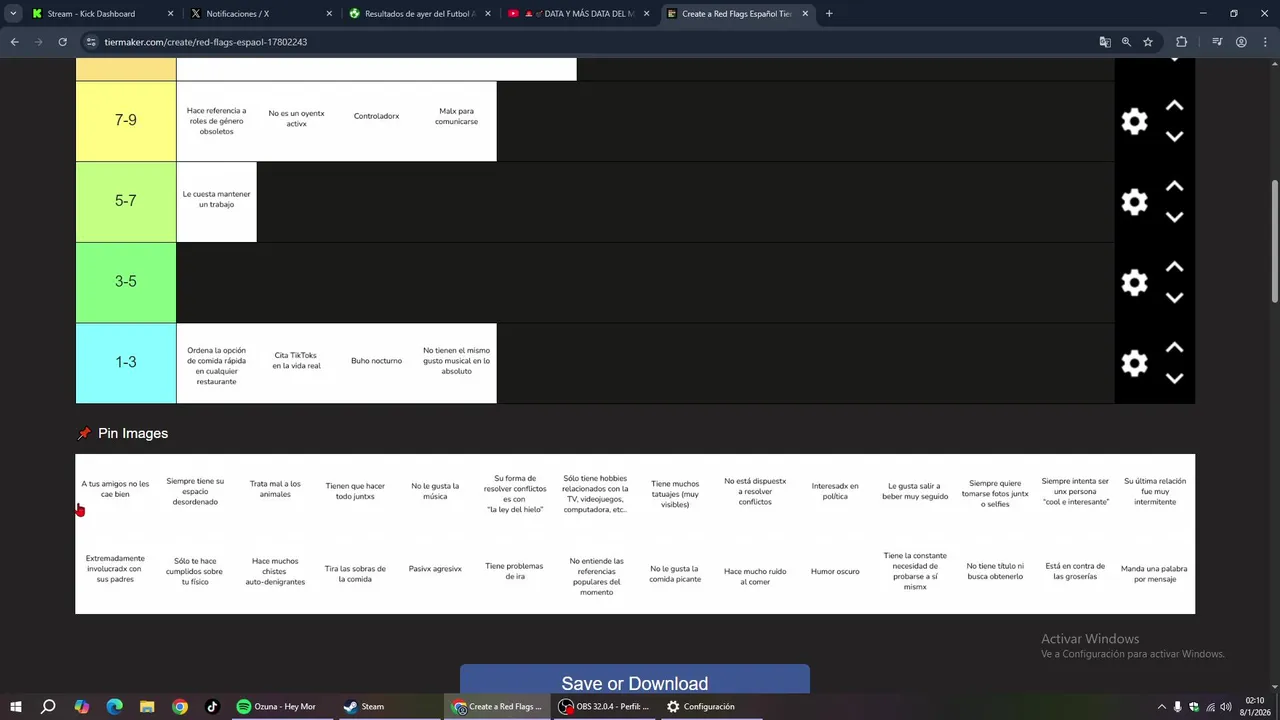The height and width of the screenshot is (720, 1280).
Task: Click the 'Buho nocturno' card in 1-3 tier
Action: pyautogui.click(x=376, y=361)
